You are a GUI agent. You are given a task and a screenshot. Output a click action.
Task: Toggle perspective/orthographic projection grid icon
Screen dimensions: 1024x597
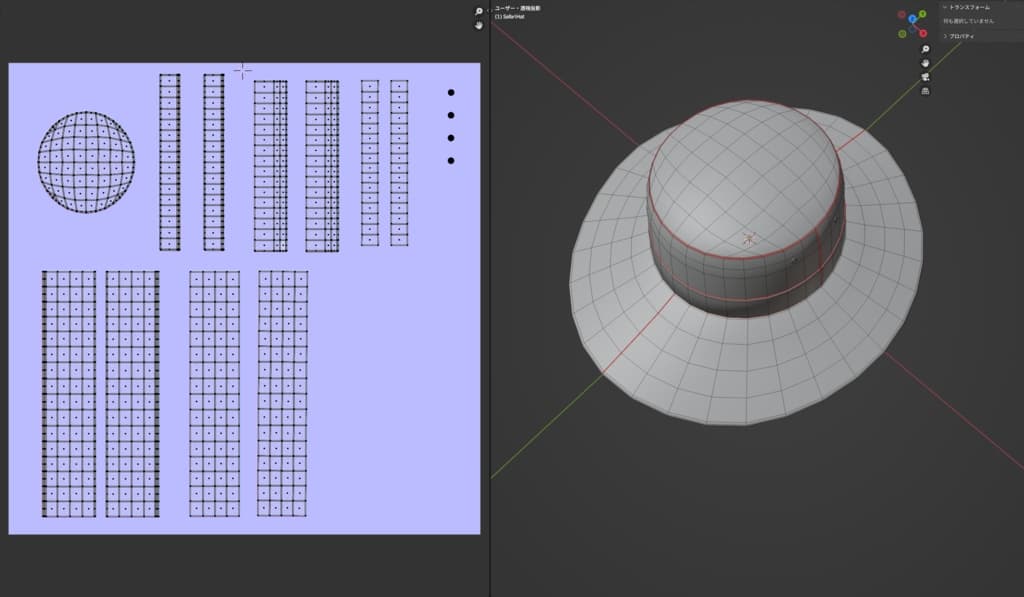(925, 91)
